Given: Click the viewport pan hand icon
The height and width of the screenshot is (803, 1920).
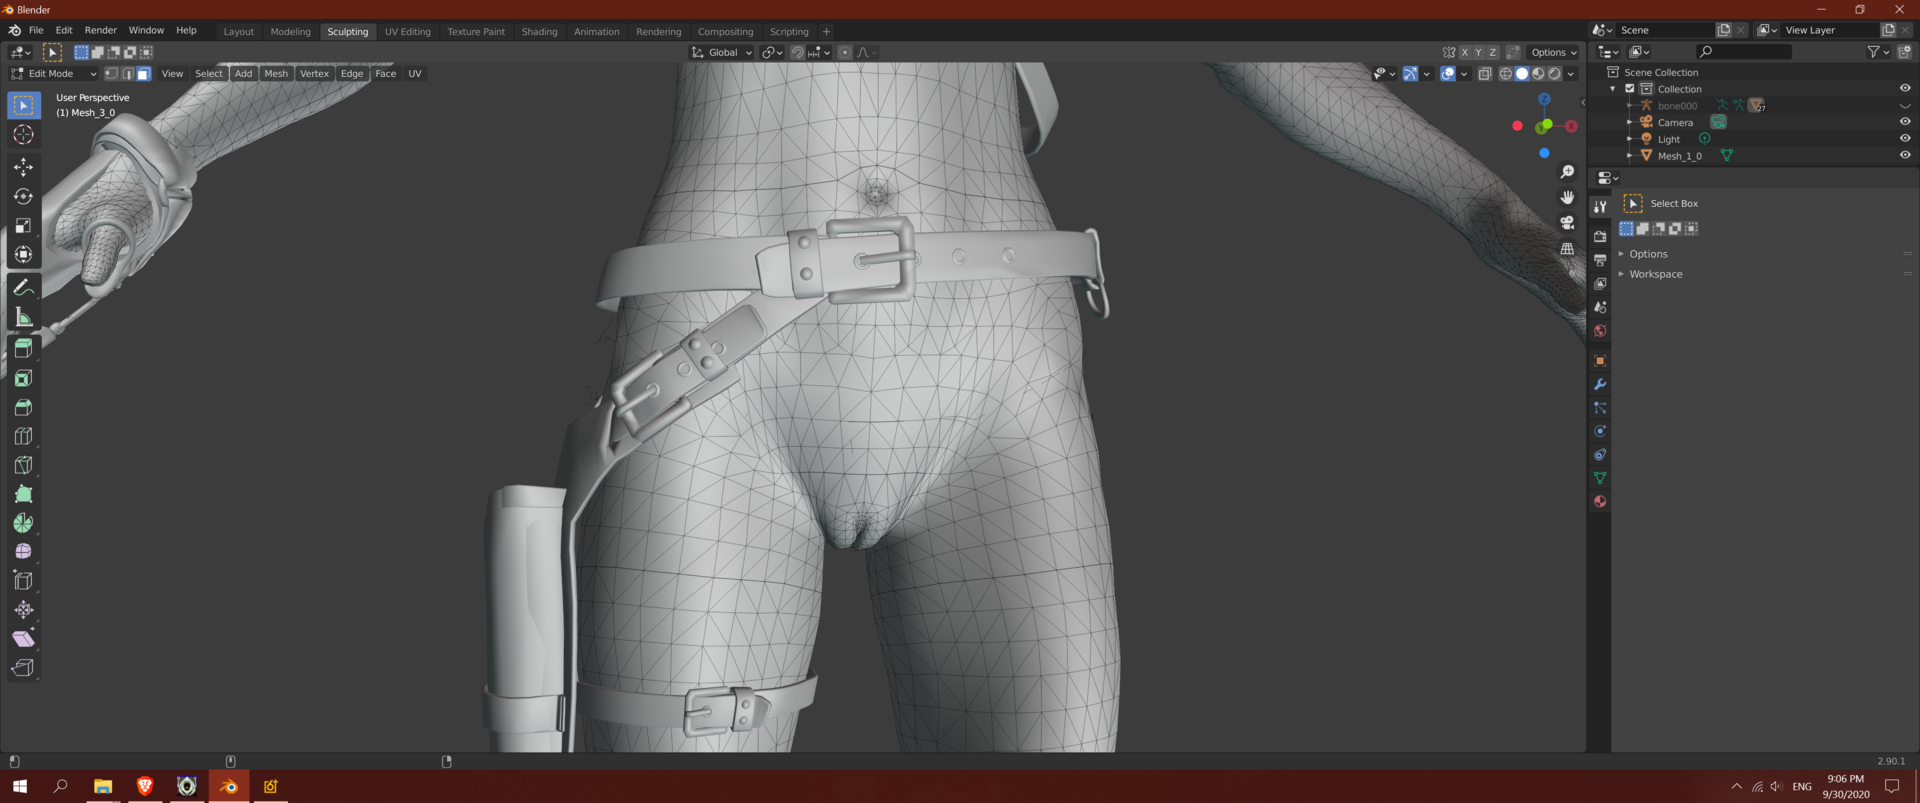Looking at the screenshot, I should coord(1567,197).
